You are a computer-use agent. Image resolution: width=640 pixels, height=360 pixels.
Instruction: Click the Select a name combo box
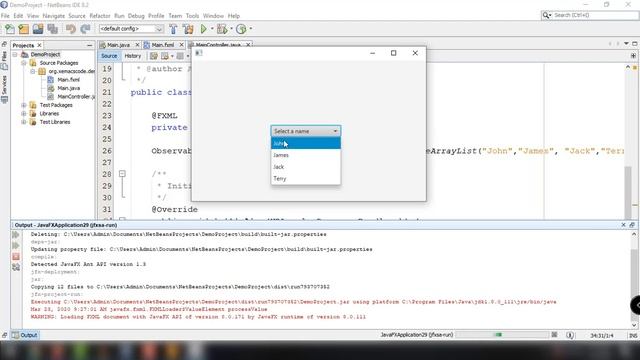[x=306, y=131]
